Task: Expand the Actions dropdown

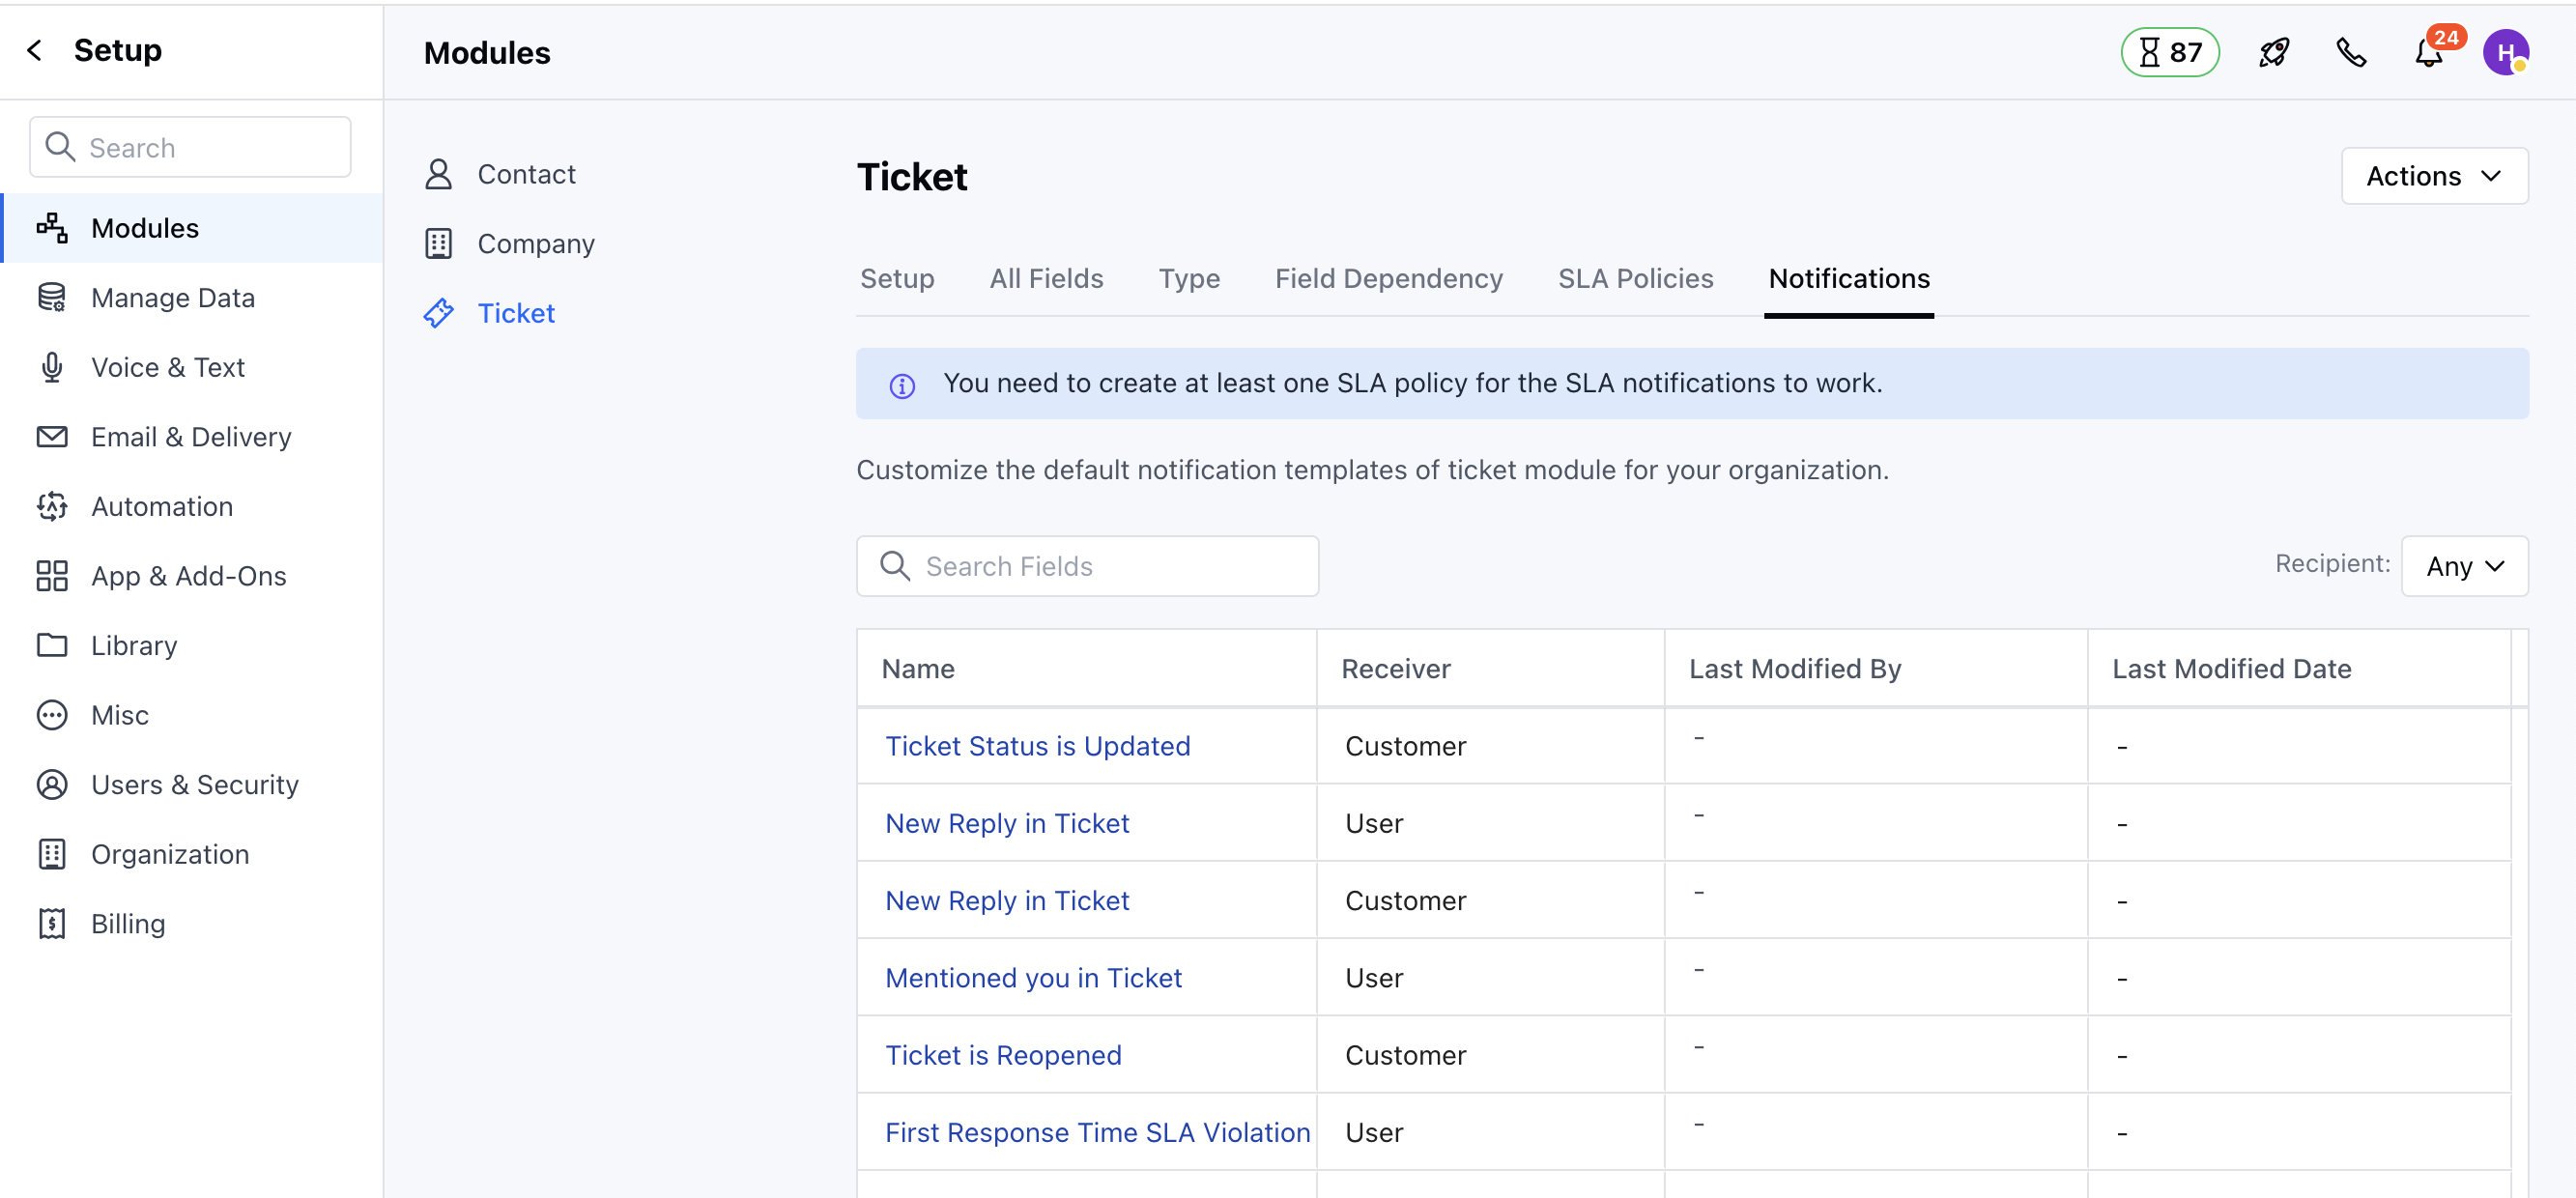Action: coord(2434,176)
